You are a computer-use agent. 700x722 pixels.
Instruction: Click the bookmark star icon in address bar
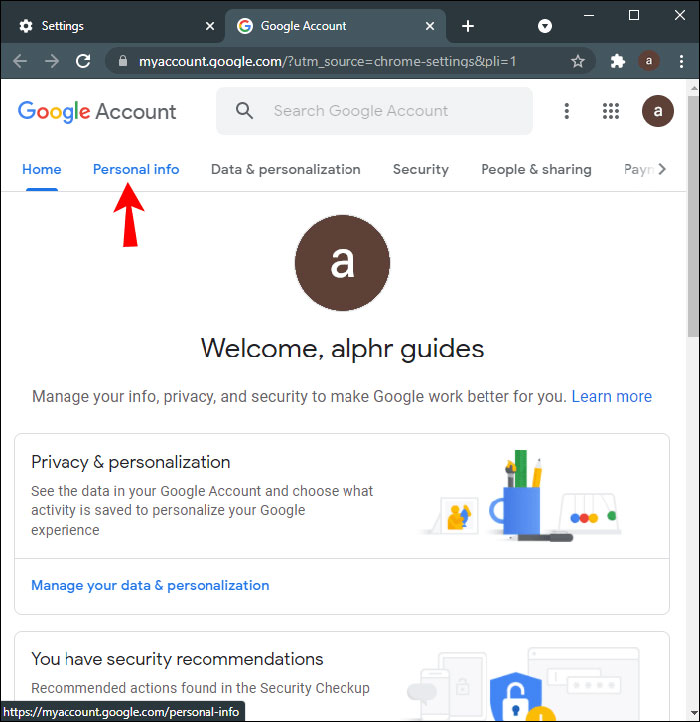point(577,61)
